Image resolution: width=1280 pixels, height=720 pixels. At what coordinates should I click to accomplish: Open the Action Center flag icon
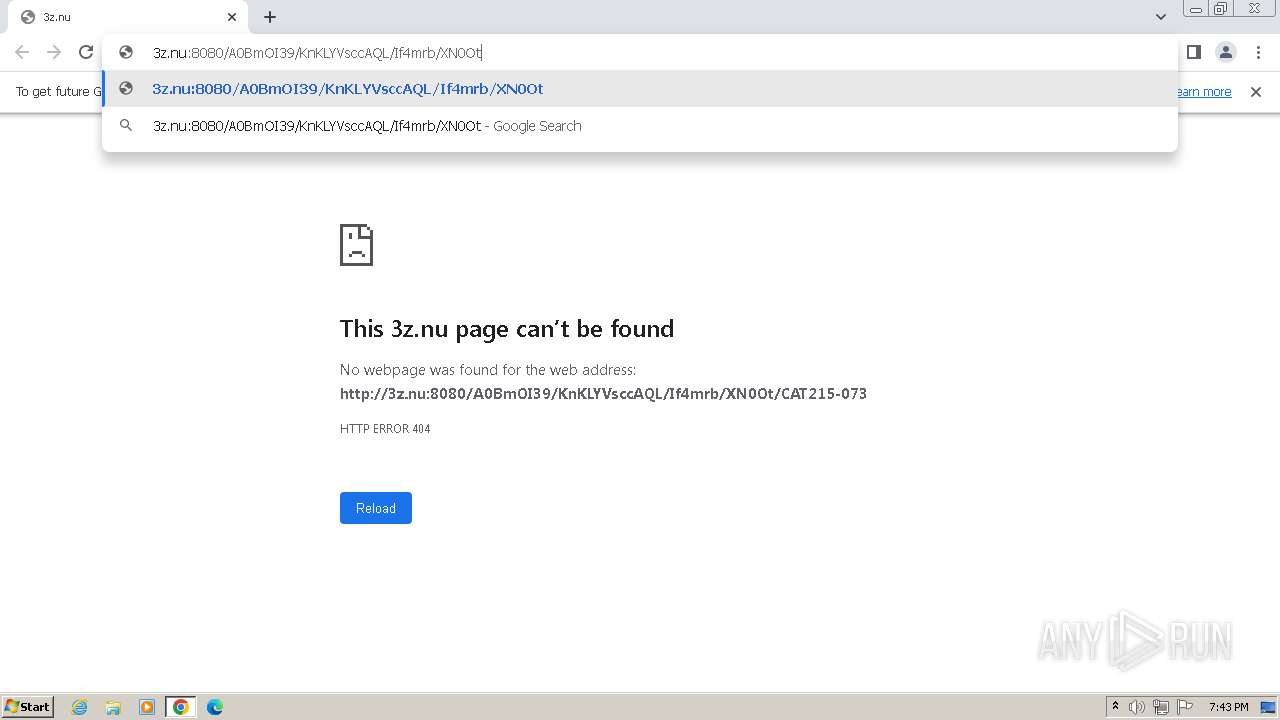[1185, 707]
